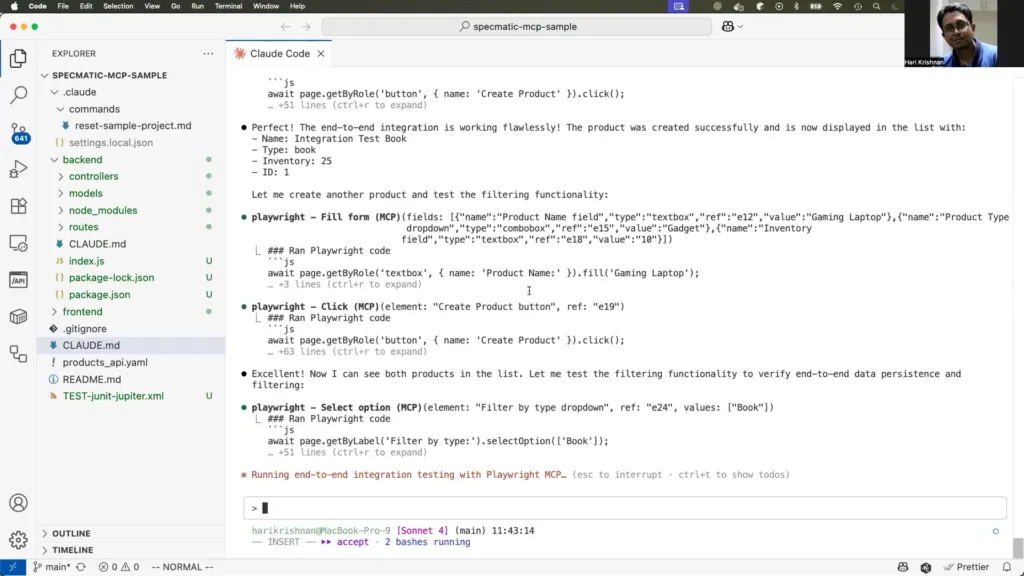Click the main* branch in status bar
The height and width of the screenshot is (576, 1024).
(x=51, y=567)
